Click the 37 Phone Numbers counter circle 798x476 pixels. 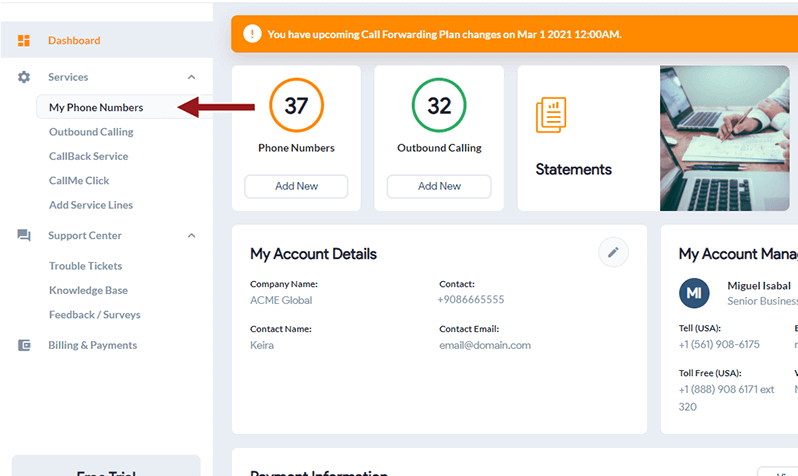tap(296, 105)
